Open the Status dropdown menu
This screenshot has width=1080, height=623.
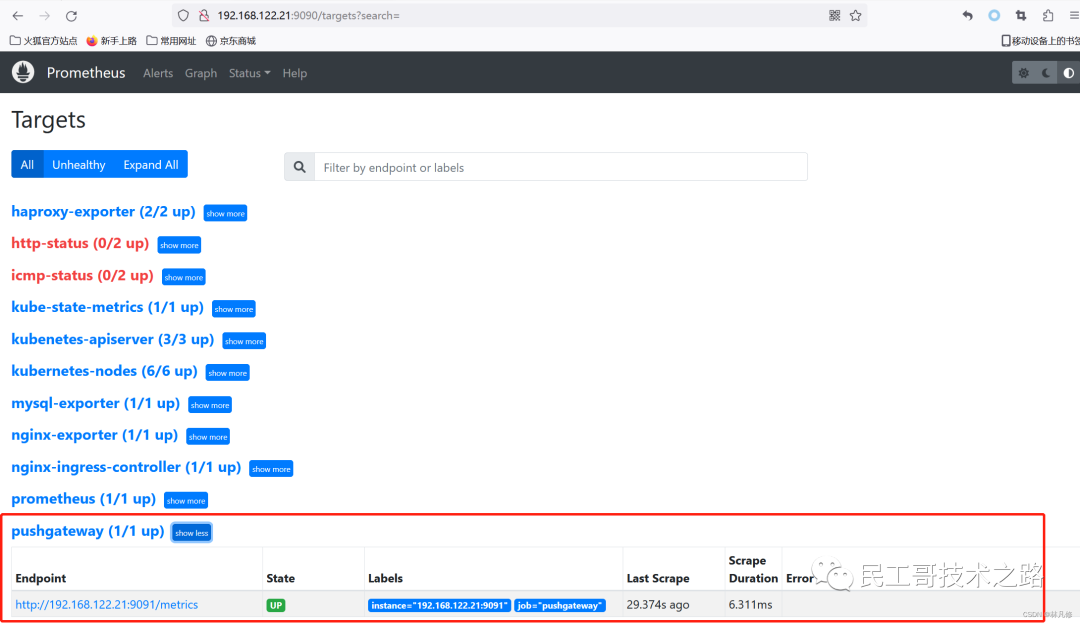point(248,72)
